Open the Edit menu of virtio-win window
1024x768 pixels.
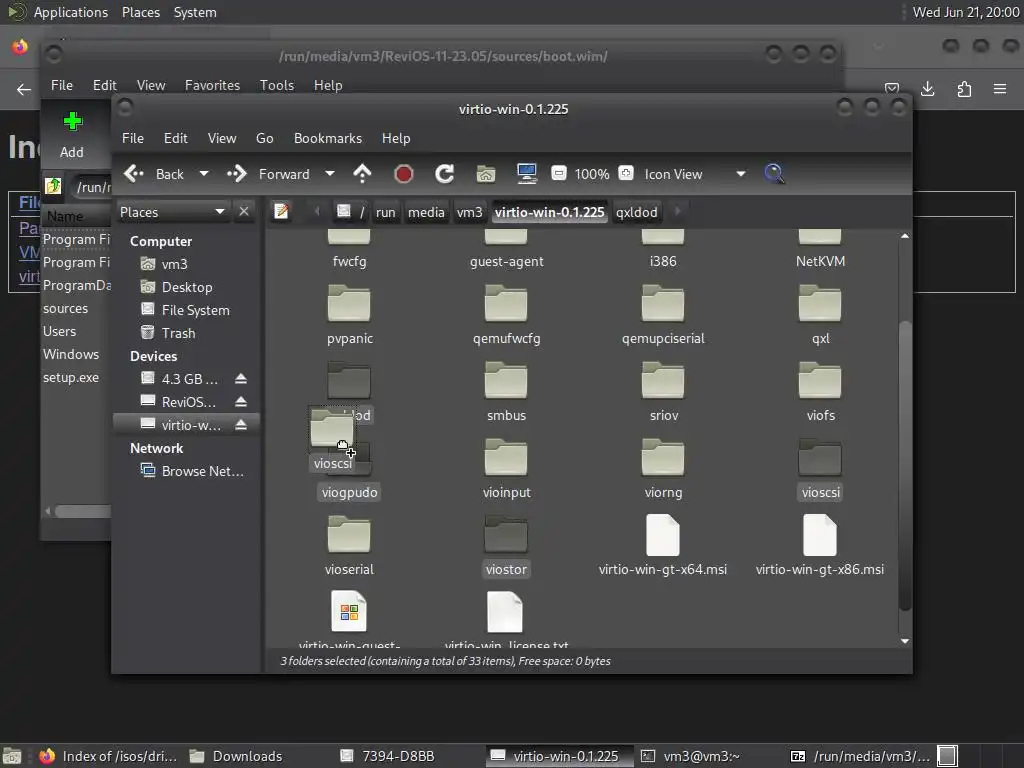175,138
